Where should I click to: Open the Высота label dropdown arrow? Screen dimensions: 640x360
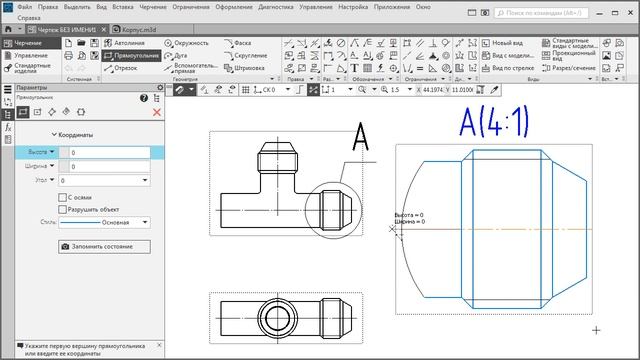pyautogui.click(x=52, y=152)
